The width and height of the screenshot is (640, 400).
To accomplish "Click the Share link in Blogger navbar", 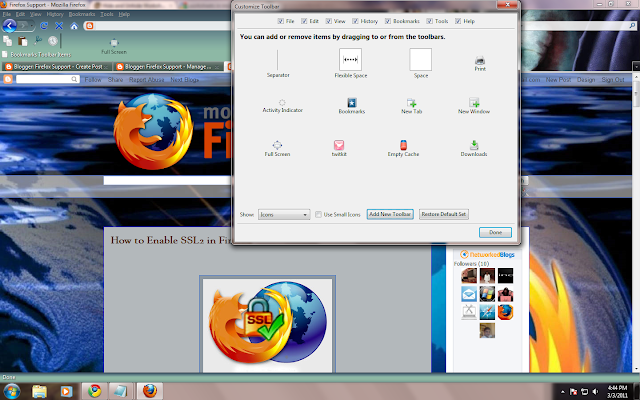I will point(115,80).
